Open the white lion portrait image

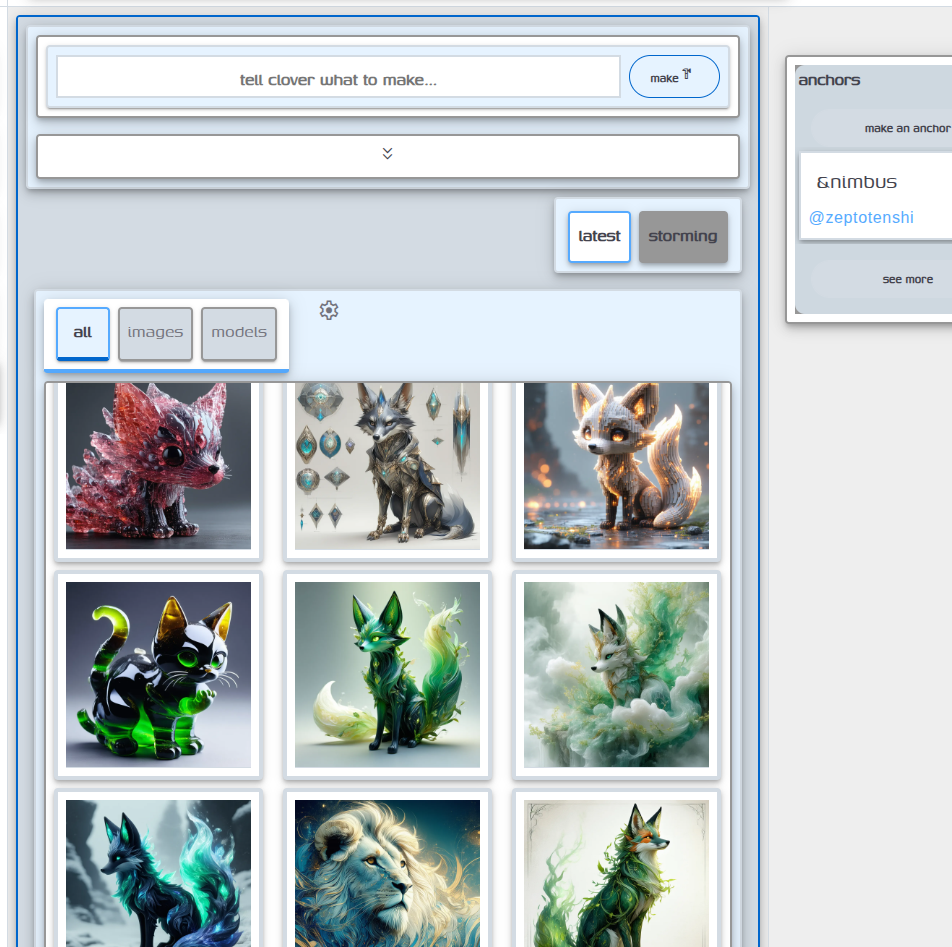[387, 872]
